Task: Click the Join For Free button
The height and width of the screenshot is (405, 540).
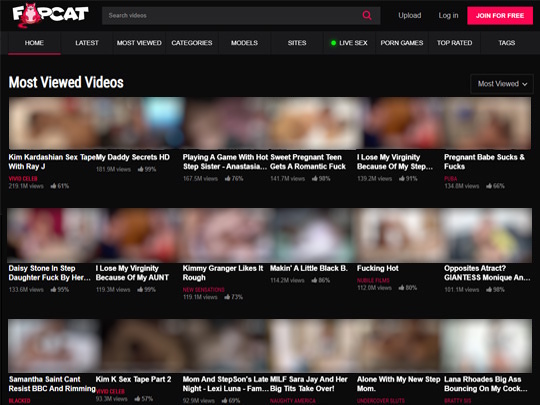Action: (x=500, y=15)
